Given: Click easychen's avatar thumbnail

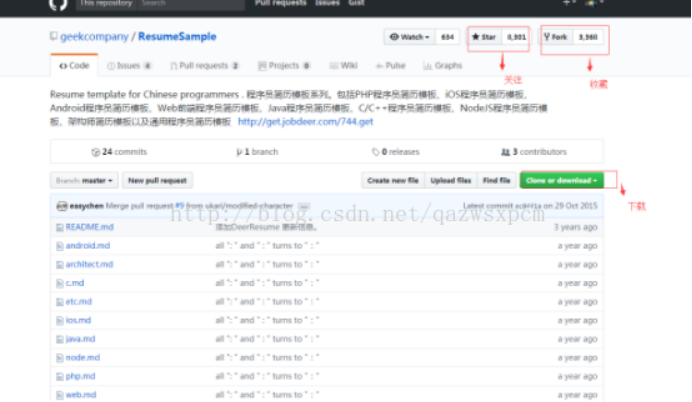Looking at the screenshot, I should [62, 206].
